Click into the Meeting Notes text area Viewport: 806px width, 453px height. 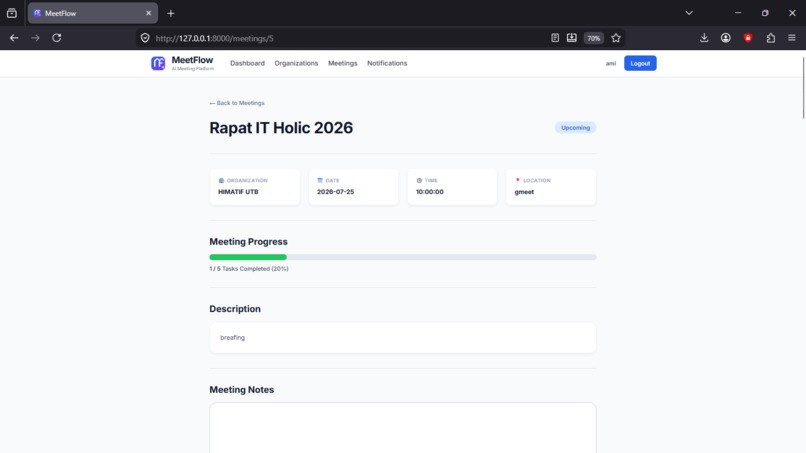pos(402,428)
